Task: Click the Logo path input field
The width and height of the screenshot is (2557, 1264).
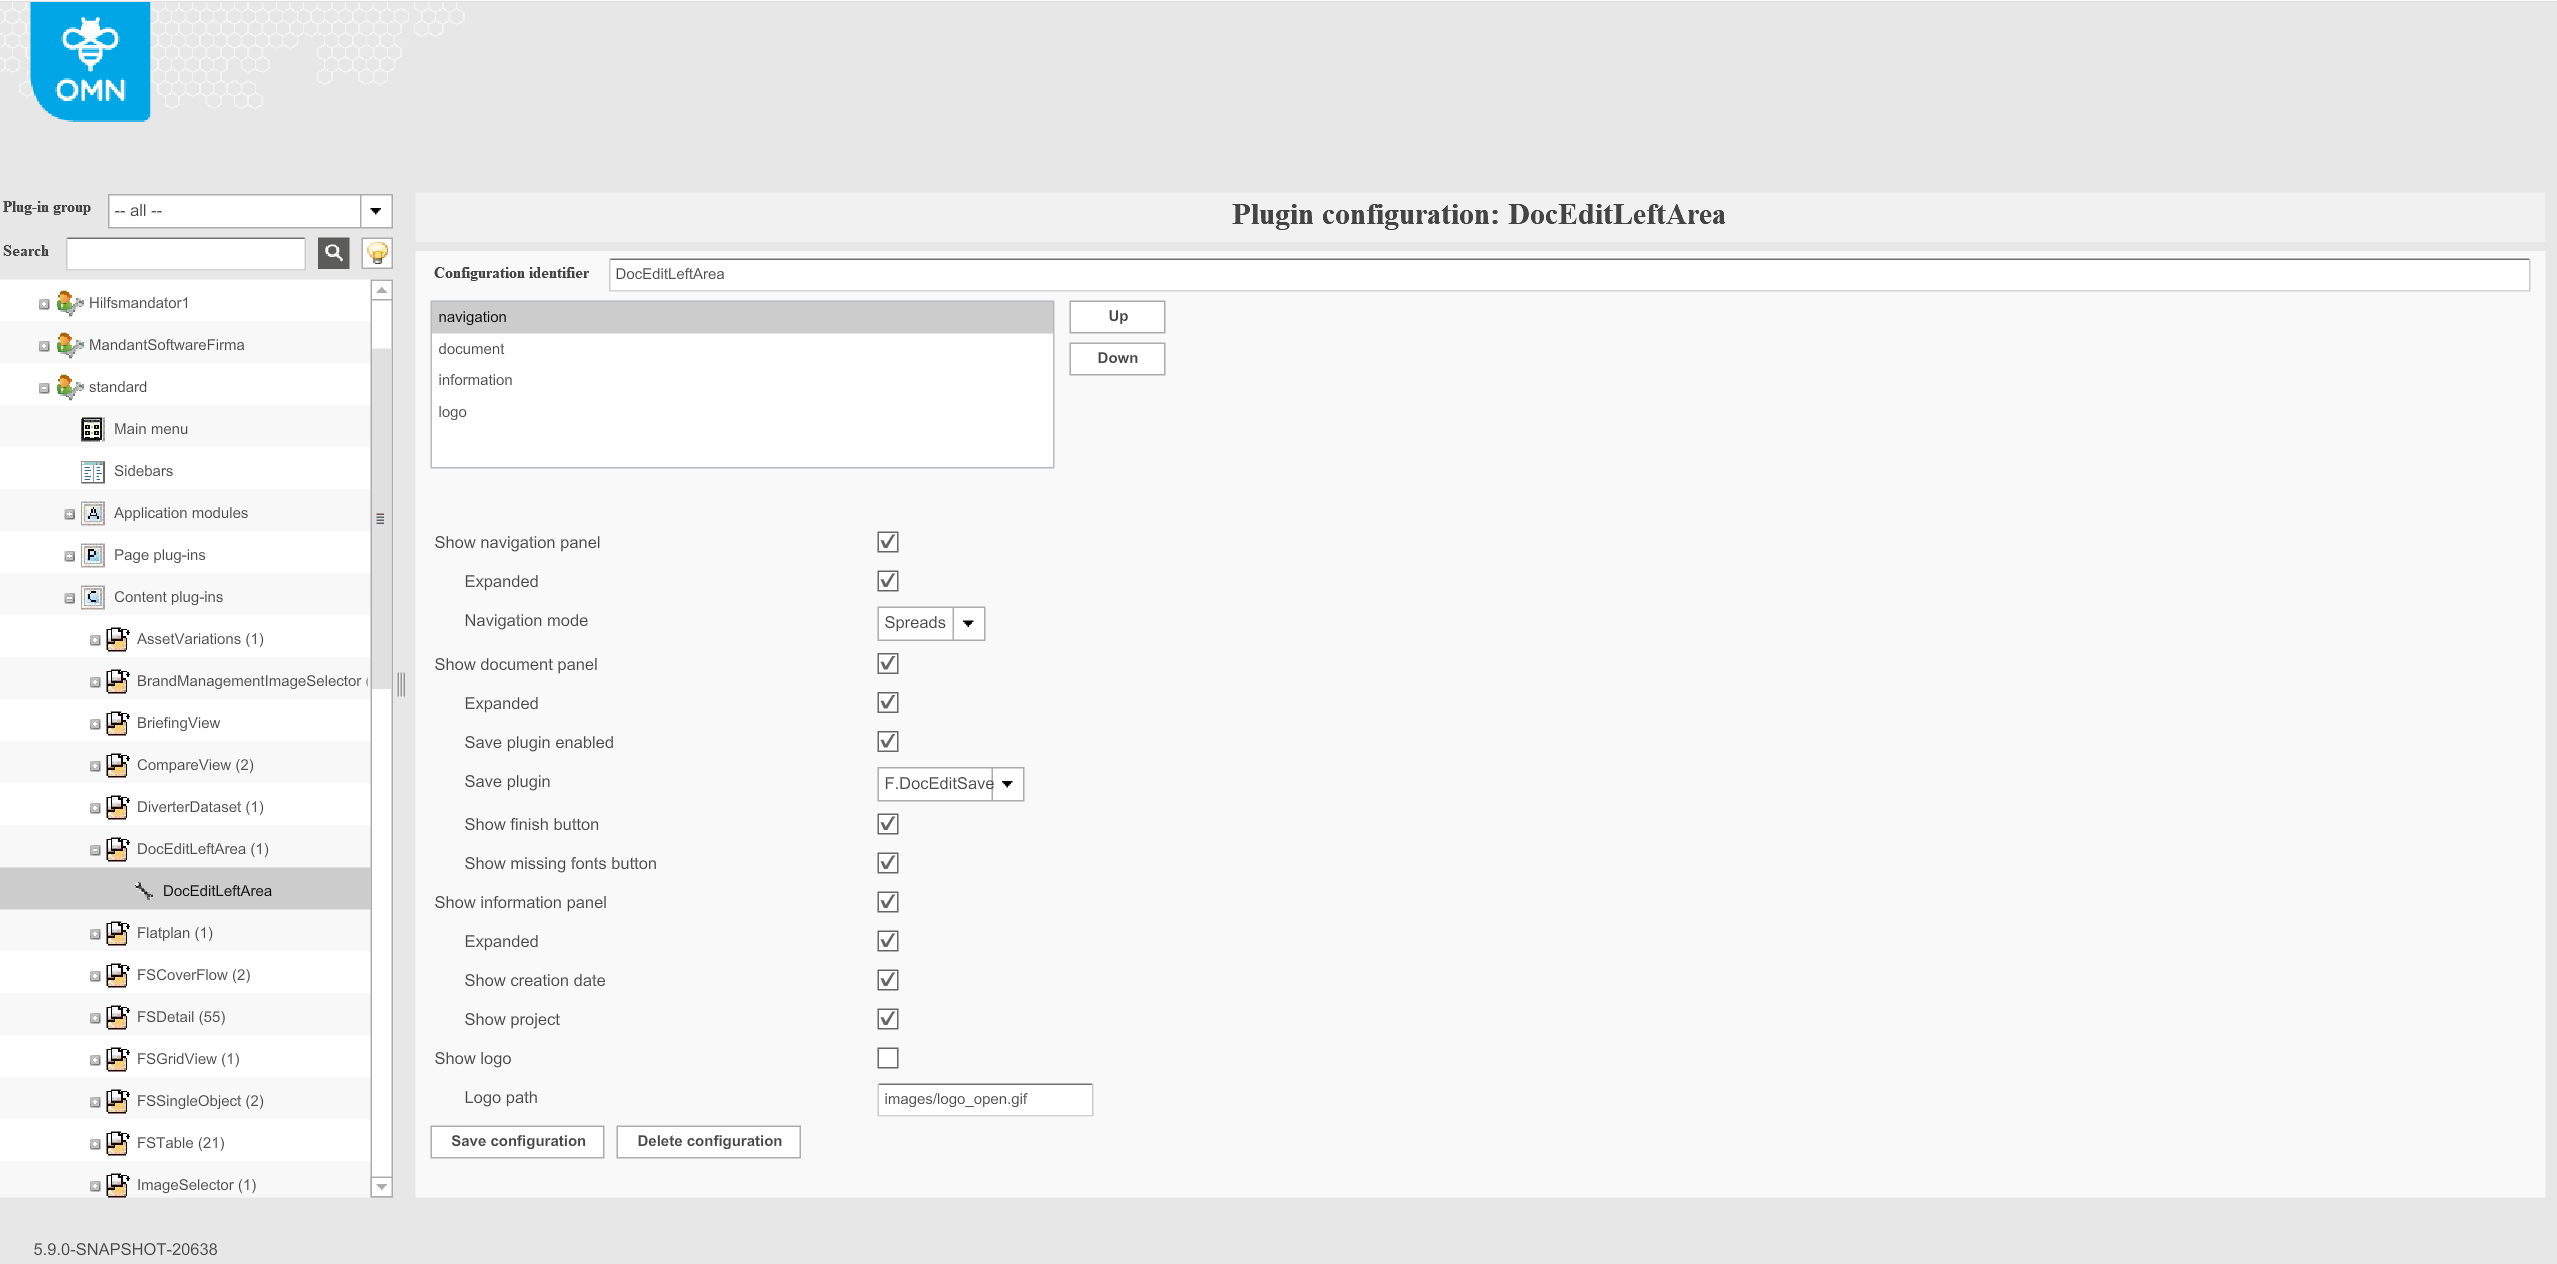Action: pyautogui.click(x=983, y=1099)
